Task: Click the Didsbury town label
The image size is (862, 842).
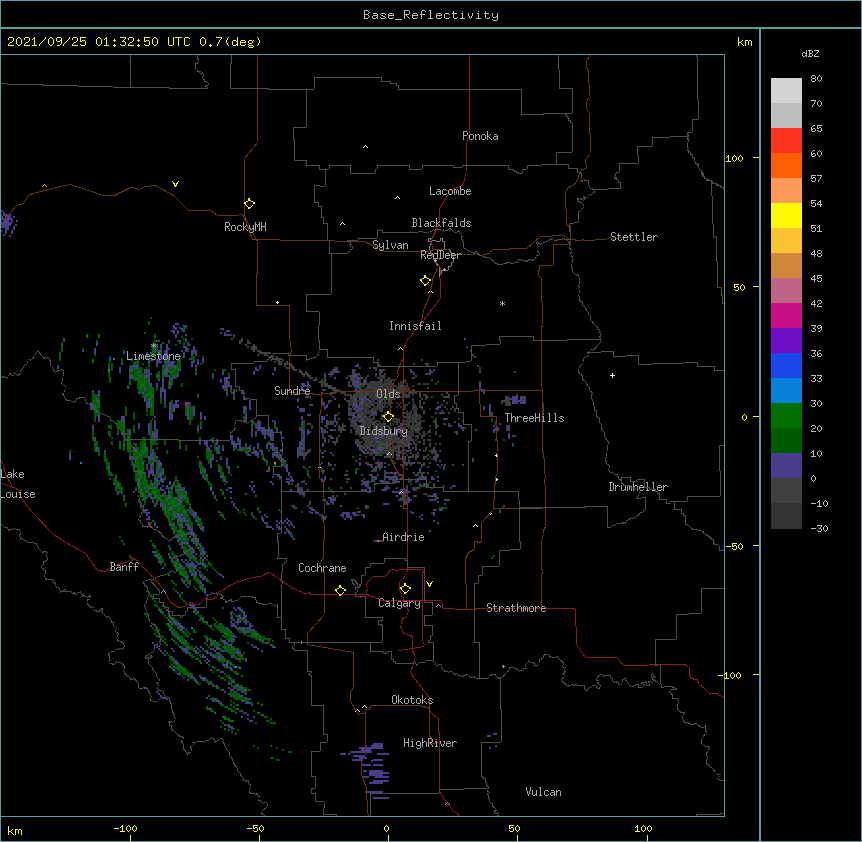Action: [x=384, y=431]
